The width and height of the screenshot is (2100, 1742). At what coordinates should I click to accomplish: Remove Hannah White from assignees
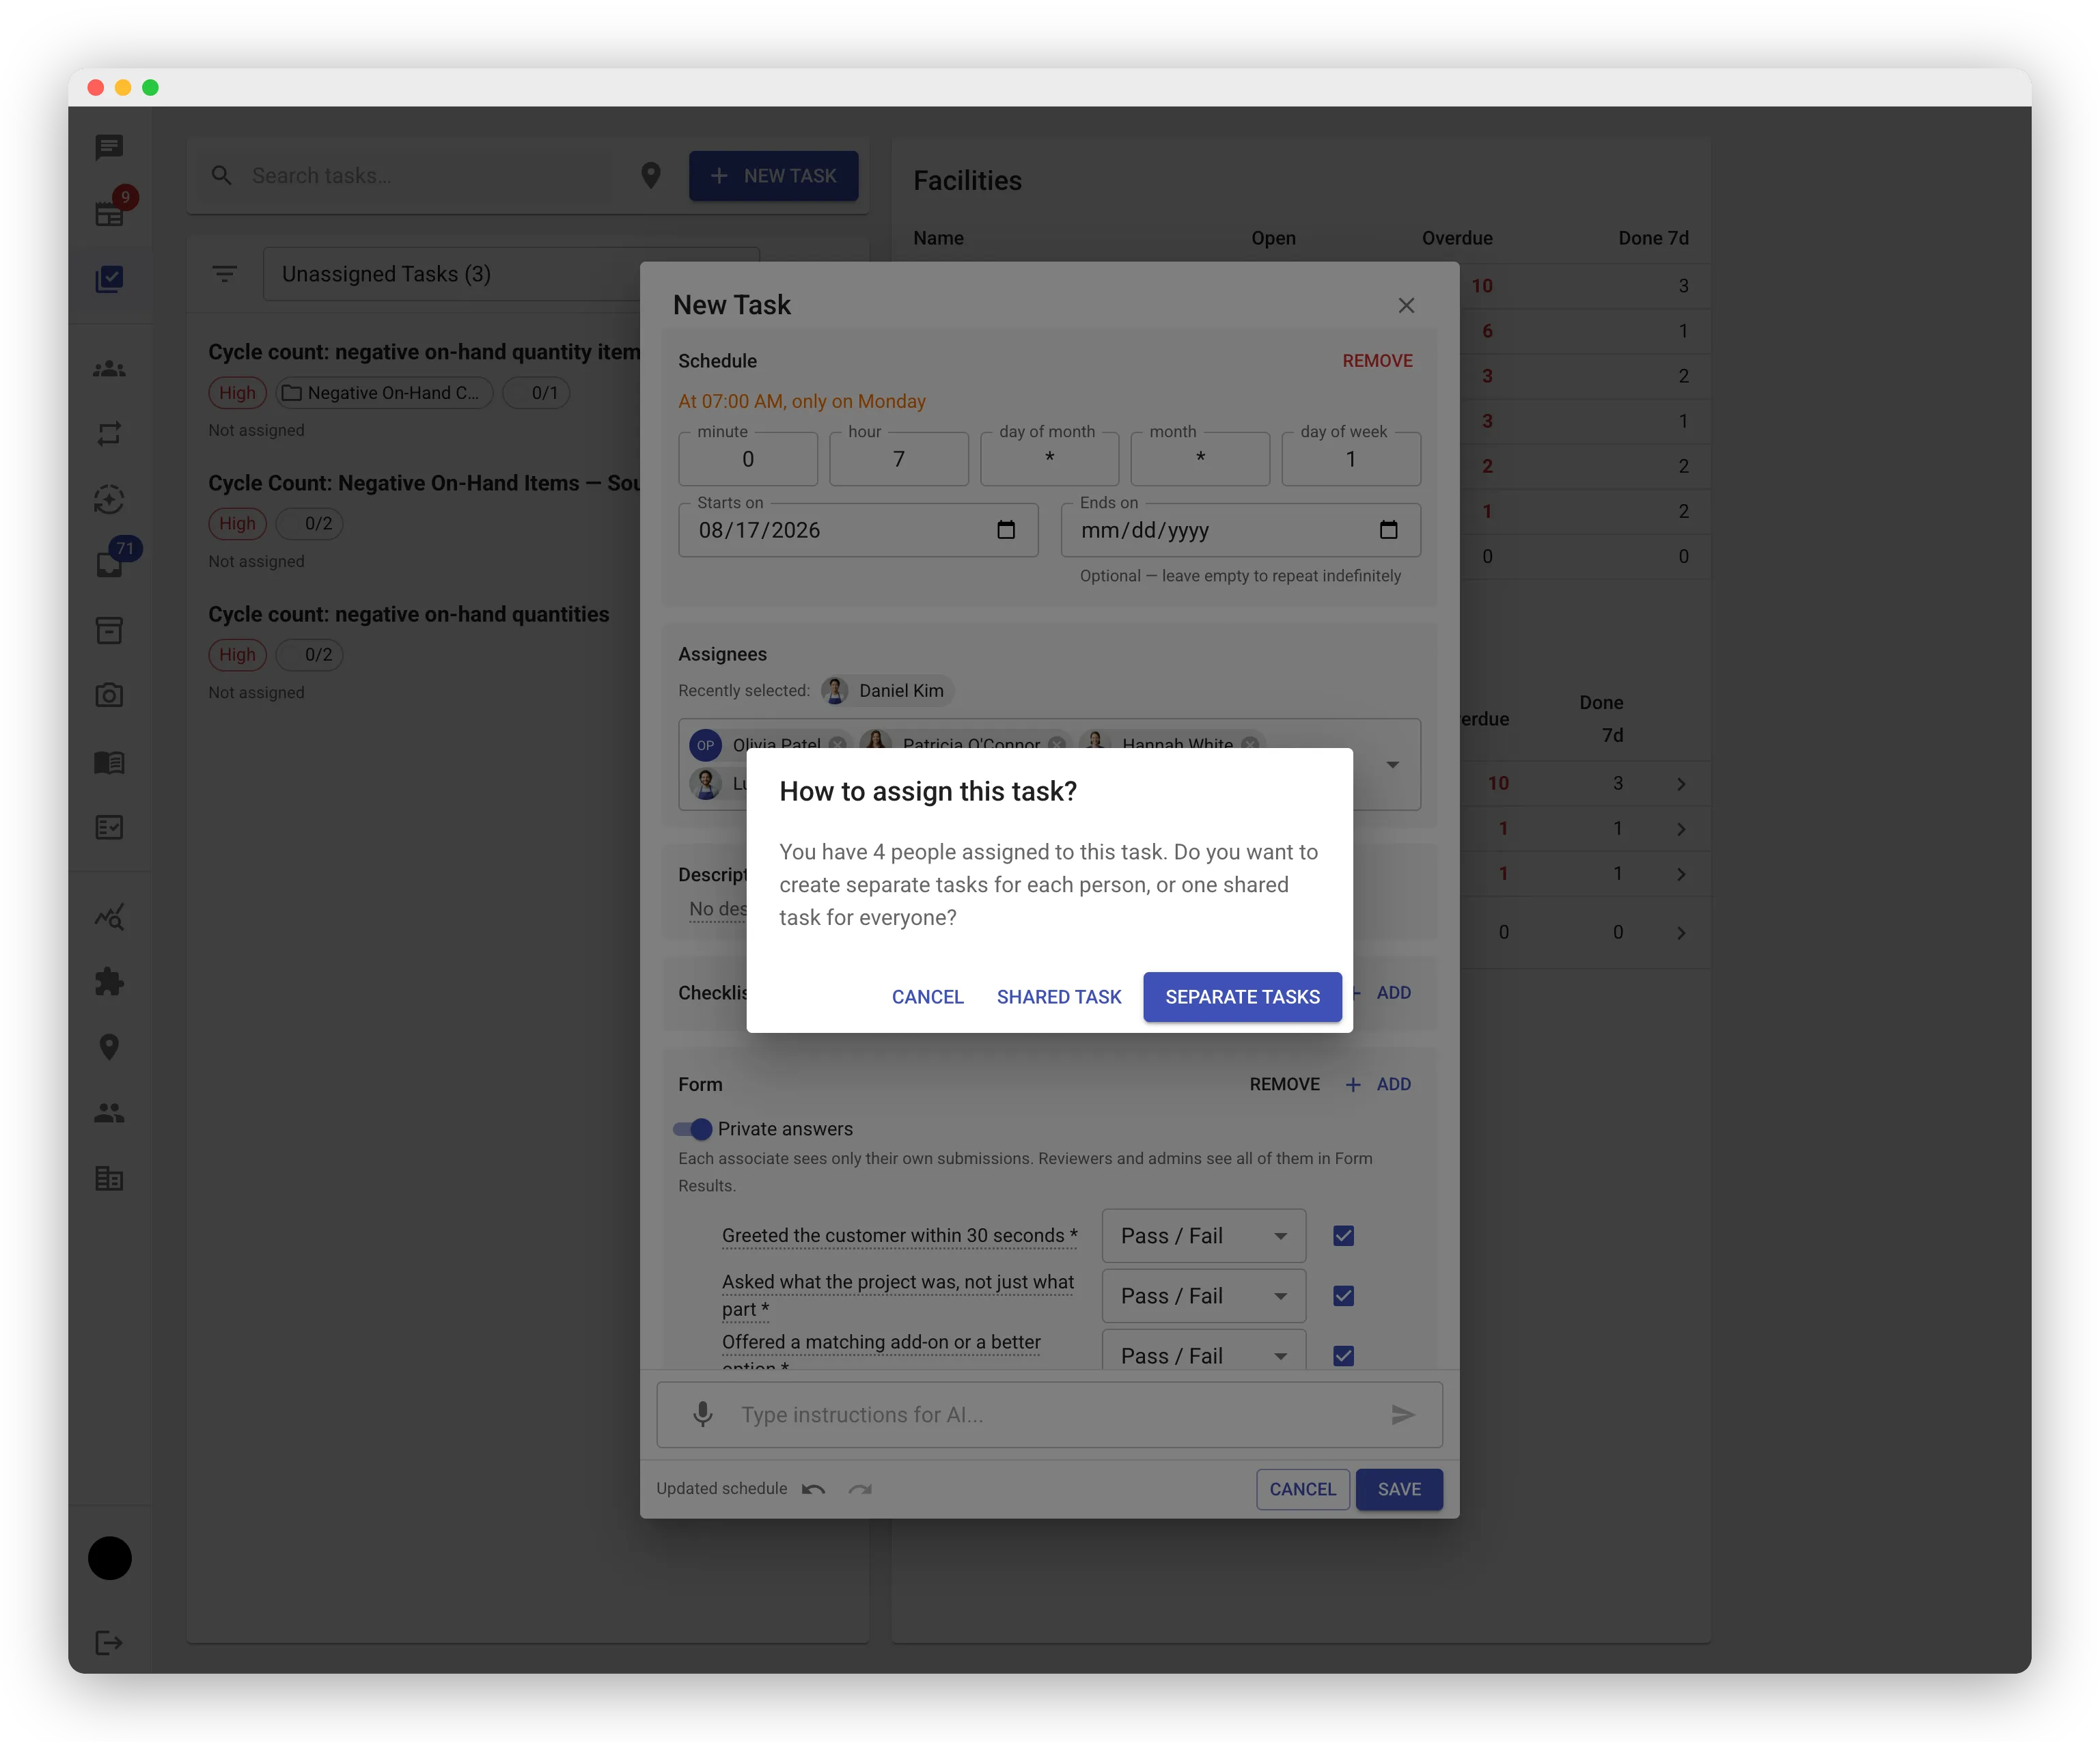[x=1250, y=744]
